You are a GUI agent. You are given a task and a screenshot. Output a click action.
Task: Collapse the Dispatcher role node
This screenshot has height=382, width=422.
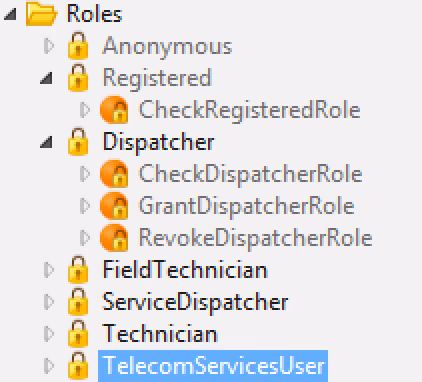(46, 142)
